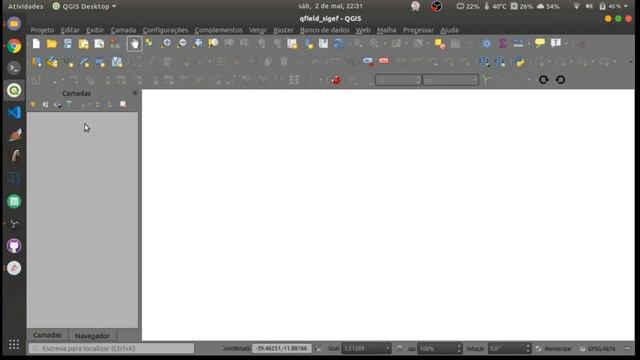
Task: Click the Zoom to Selection icon
Action: click(x=213, y=43)
